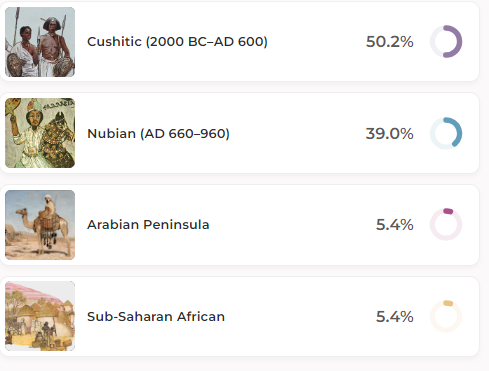This screenshot has height=371, width=489.
Task: Click the Sub-Saharan African village thumbnail
Action: click(x=40, y=316)
